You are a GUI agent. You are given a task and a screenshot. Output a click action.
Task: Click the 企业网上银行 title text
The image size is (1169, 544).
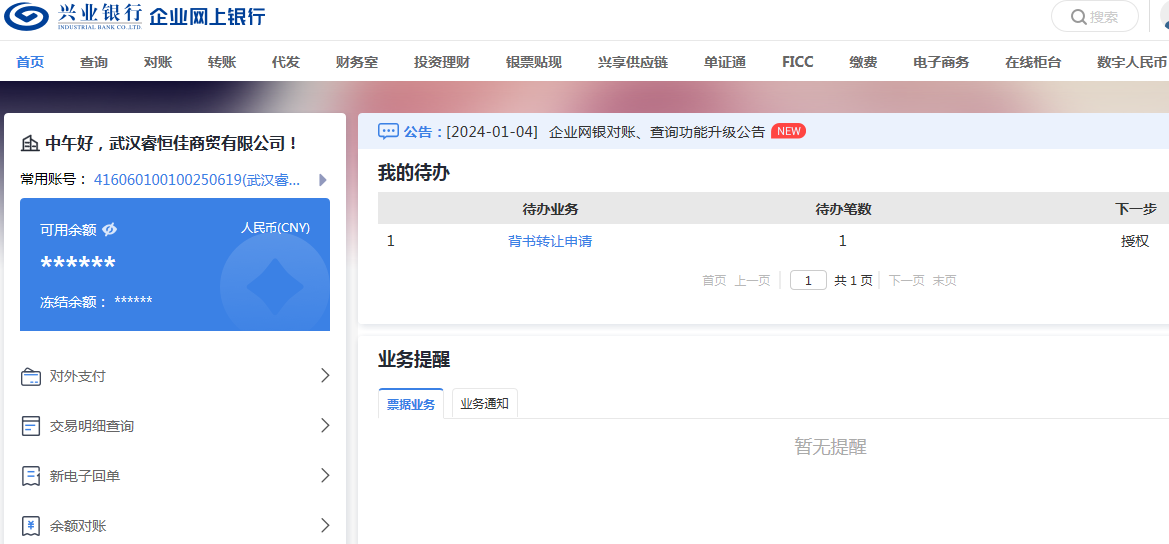208,16
